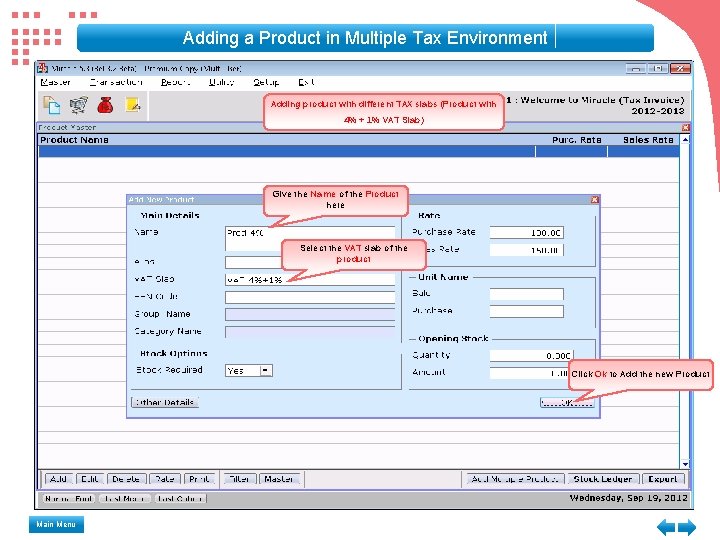Expand the Stock Required dropdown

(266, 371)
